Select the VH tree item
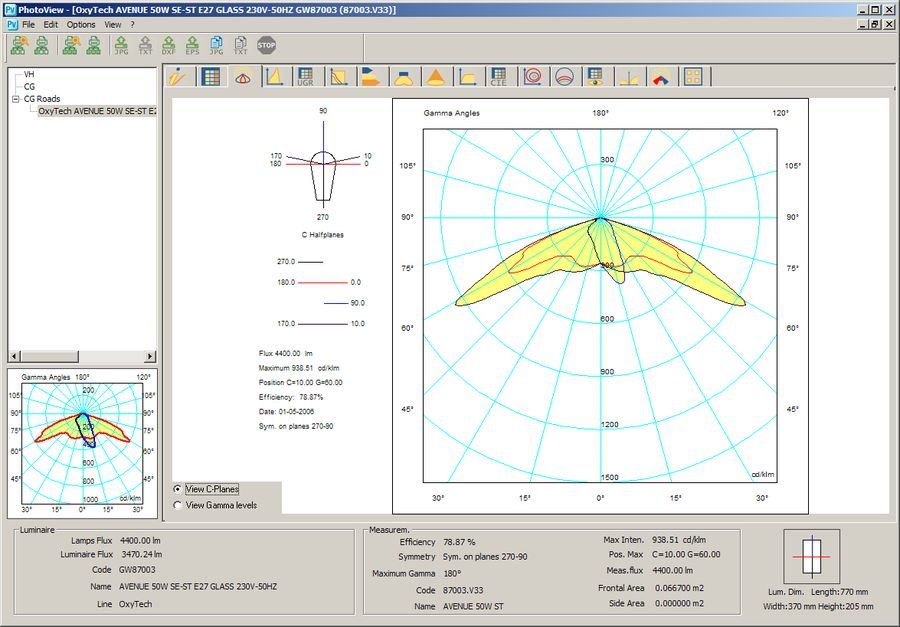Image resolution: width=900 pixels, height=627 pixels. 29,75
